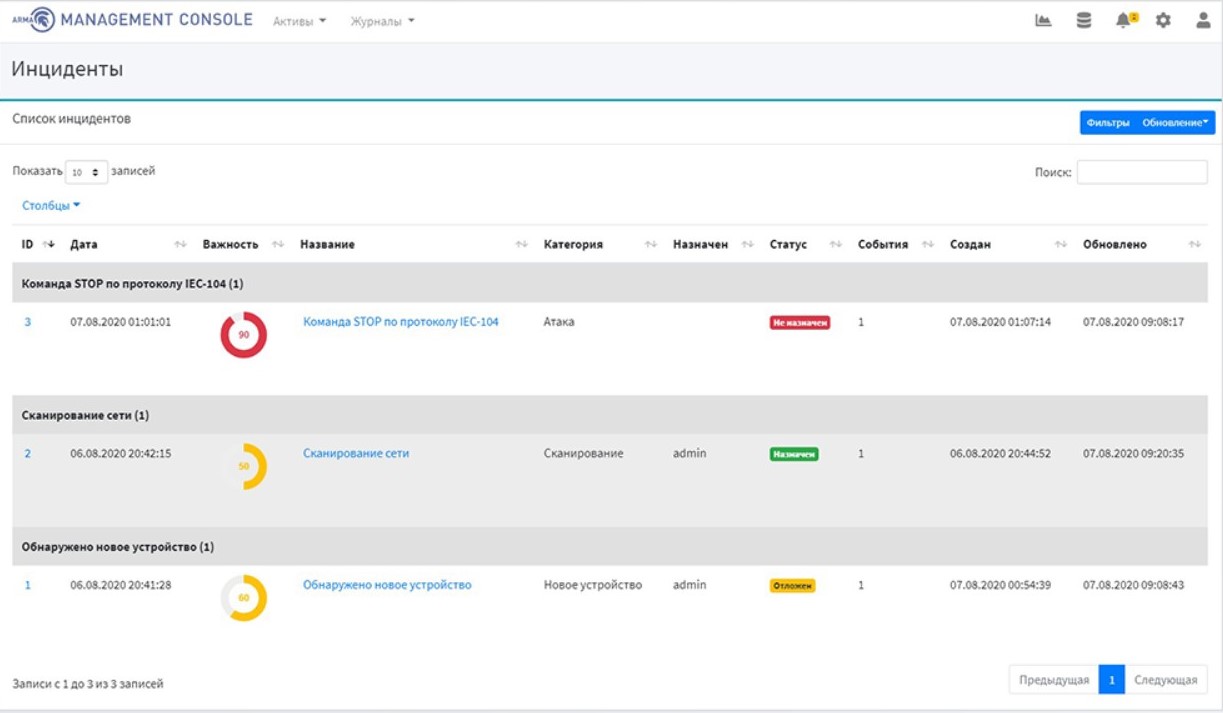Screen dimensions: 1223x713
Task: Sort table by Важность column
Action: coord(278,244)
